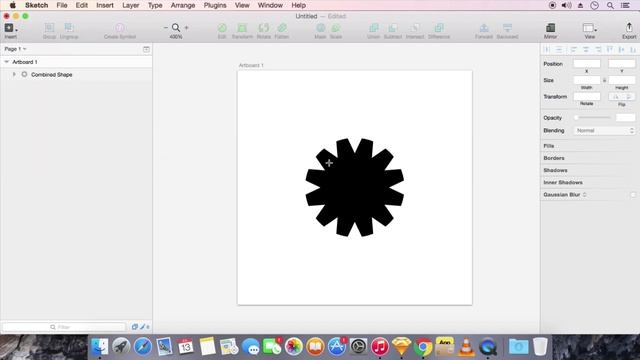
Task: Click the Opacity value field
Action: [625, 118]
